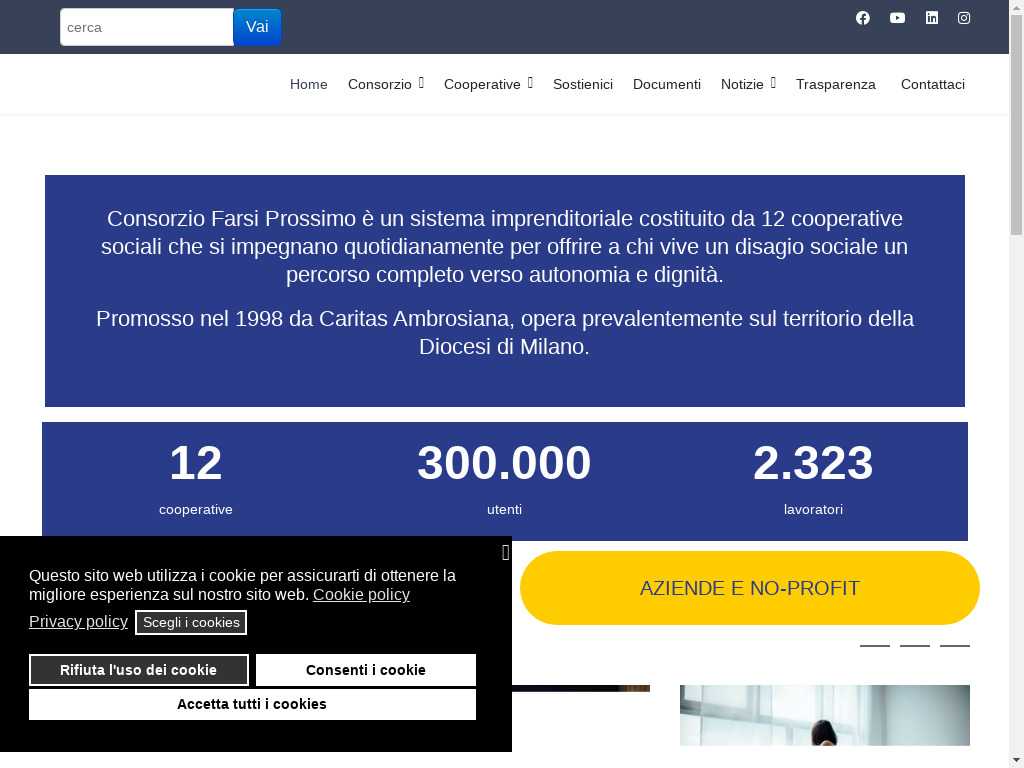Open the Documenti page

point(666,84)
